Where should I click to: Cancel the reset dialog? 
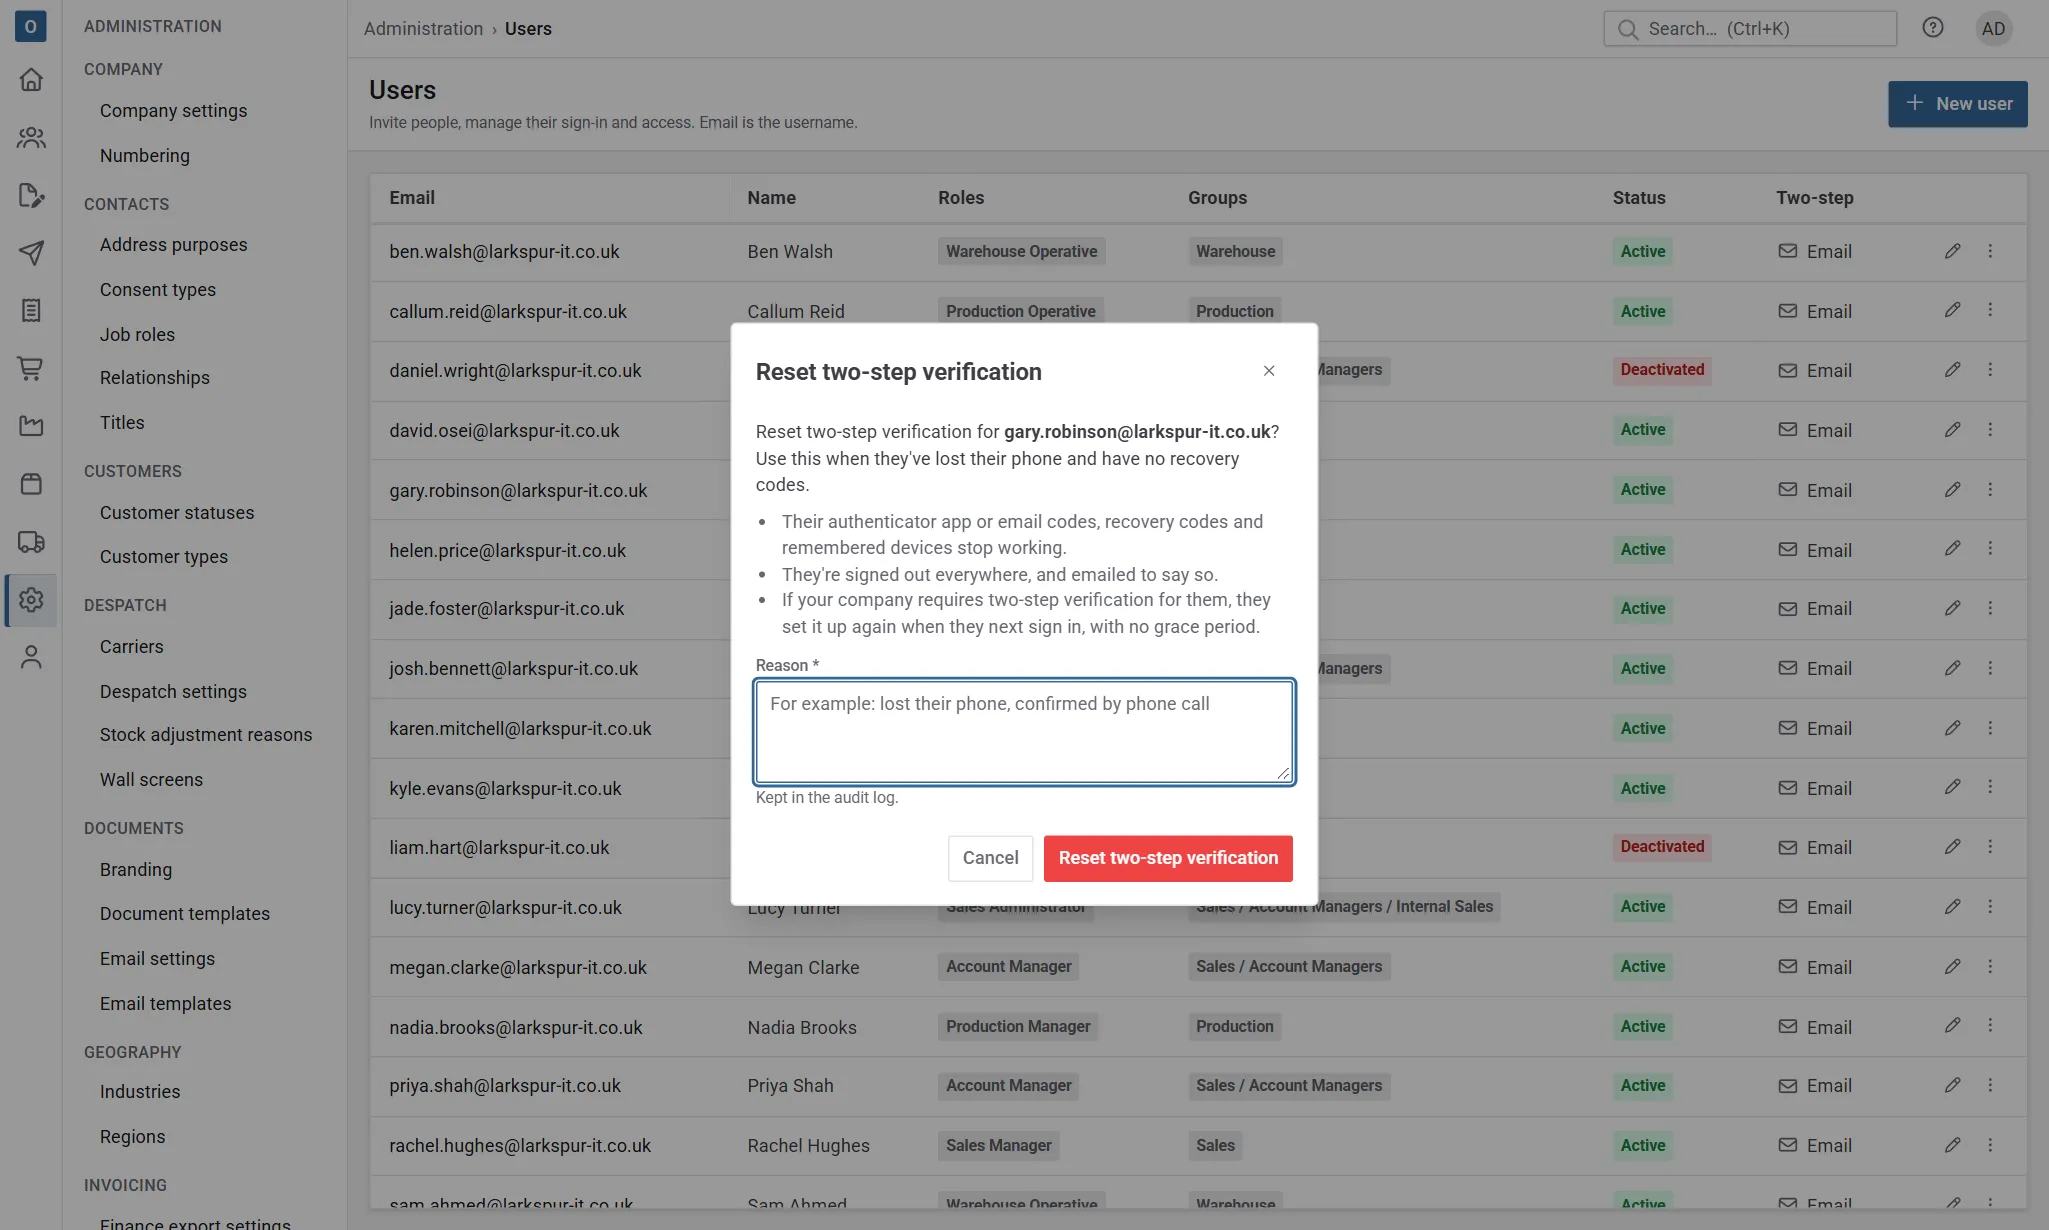point(990,858)
